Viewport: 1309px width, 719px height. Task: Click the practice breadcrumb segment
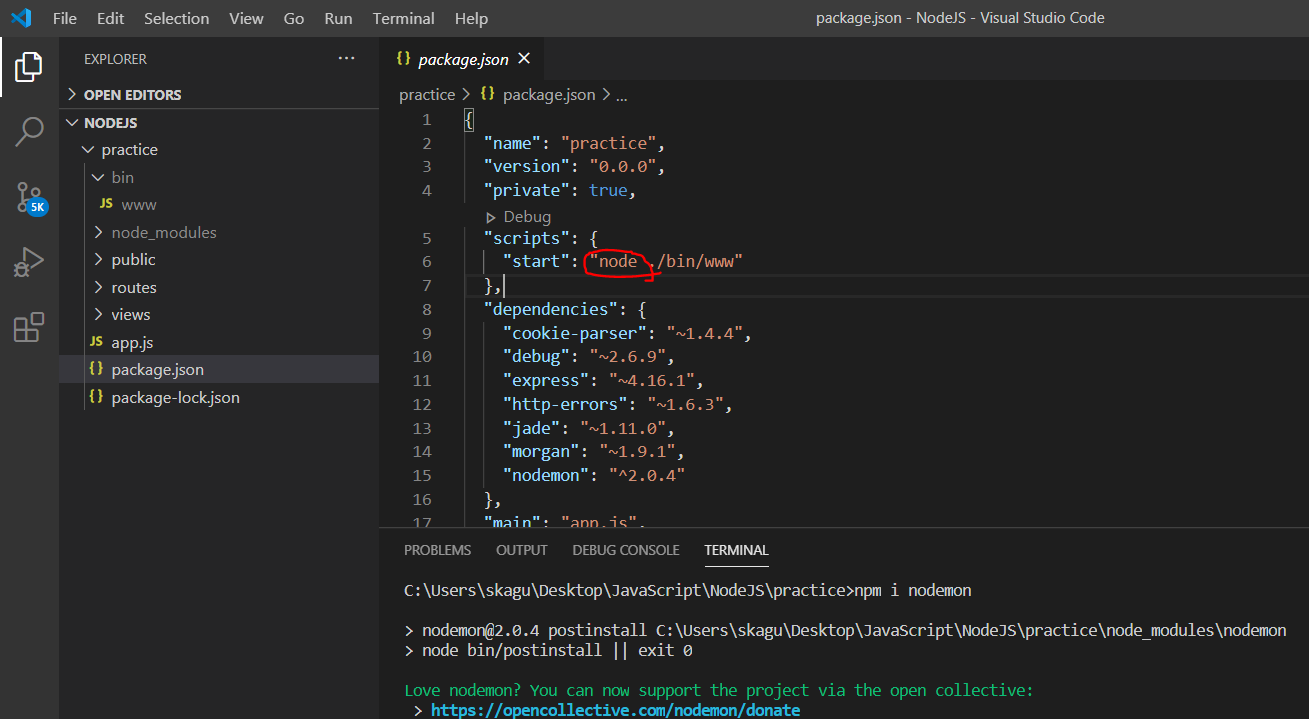427,94
